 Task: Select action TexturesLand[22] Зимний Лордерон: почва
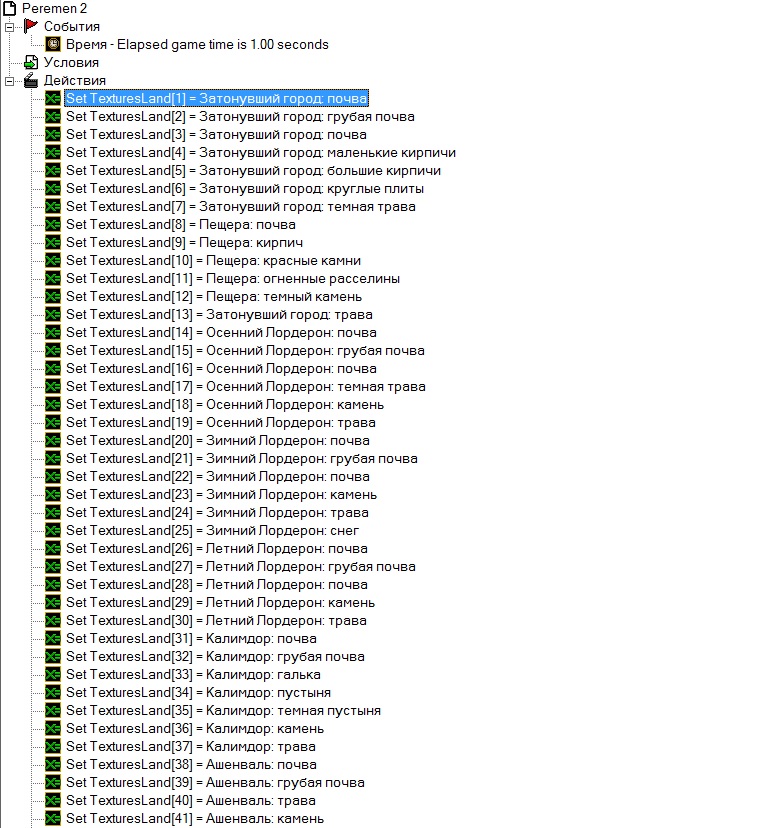pos(218,476)
